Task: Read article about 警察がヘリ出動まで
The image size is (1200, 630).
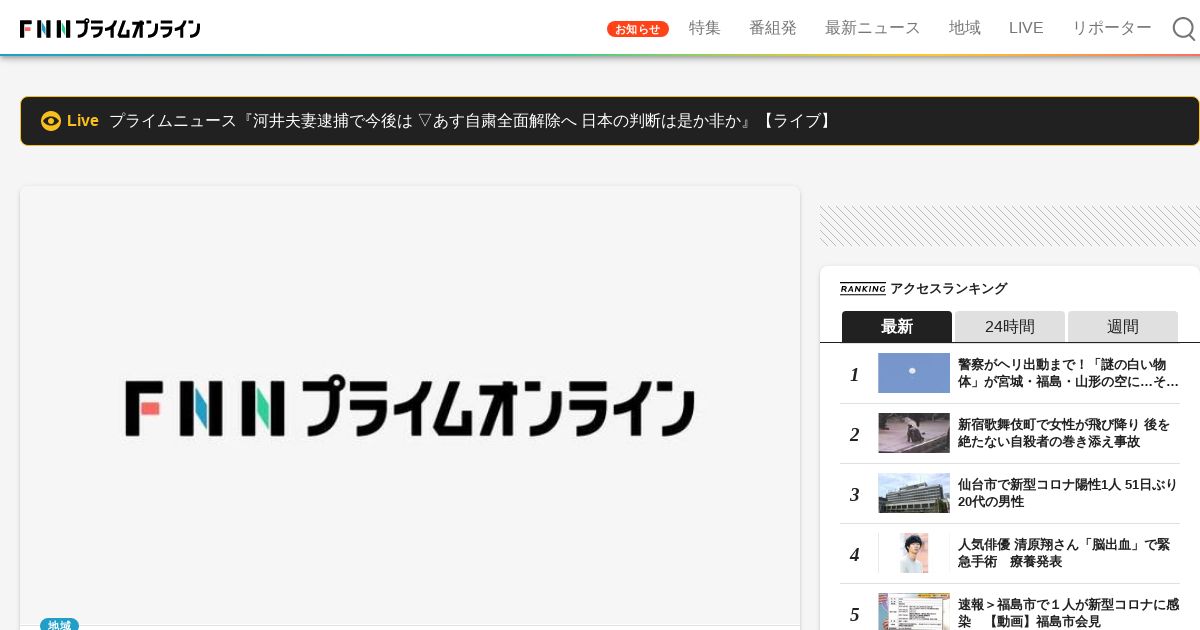Action: click(1068, 373)
